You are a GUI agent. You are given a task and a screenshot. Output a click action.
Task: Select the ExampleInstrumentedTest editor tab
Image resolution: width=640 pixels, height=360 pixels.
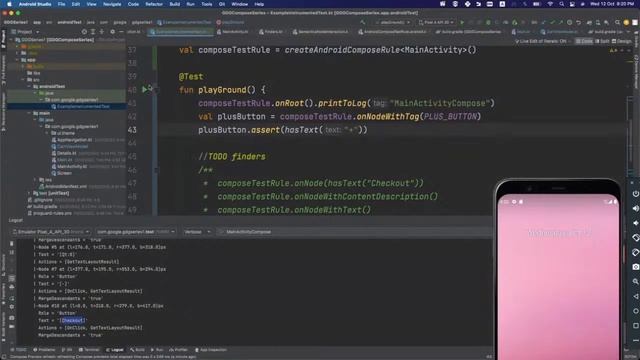point(181,32)
